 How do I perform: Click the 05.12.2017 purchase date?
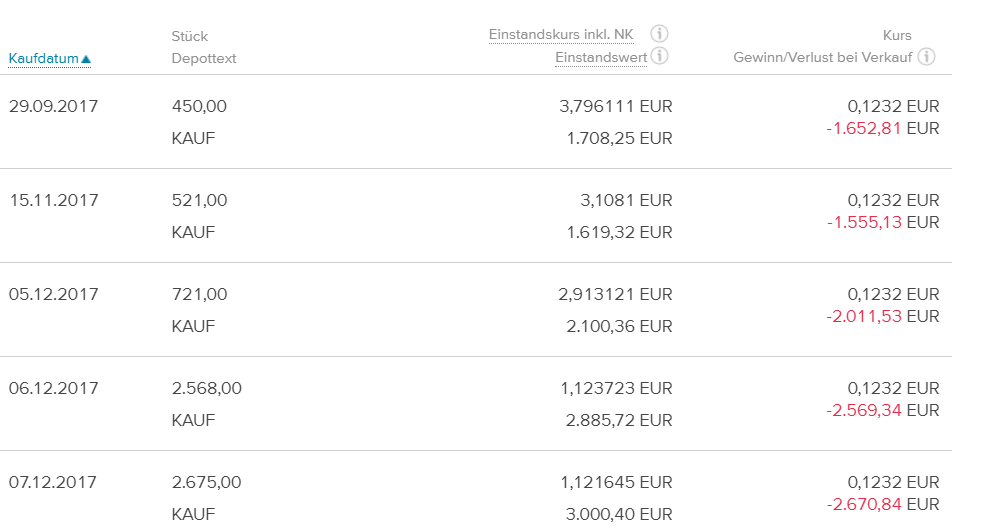click(53, 294)
